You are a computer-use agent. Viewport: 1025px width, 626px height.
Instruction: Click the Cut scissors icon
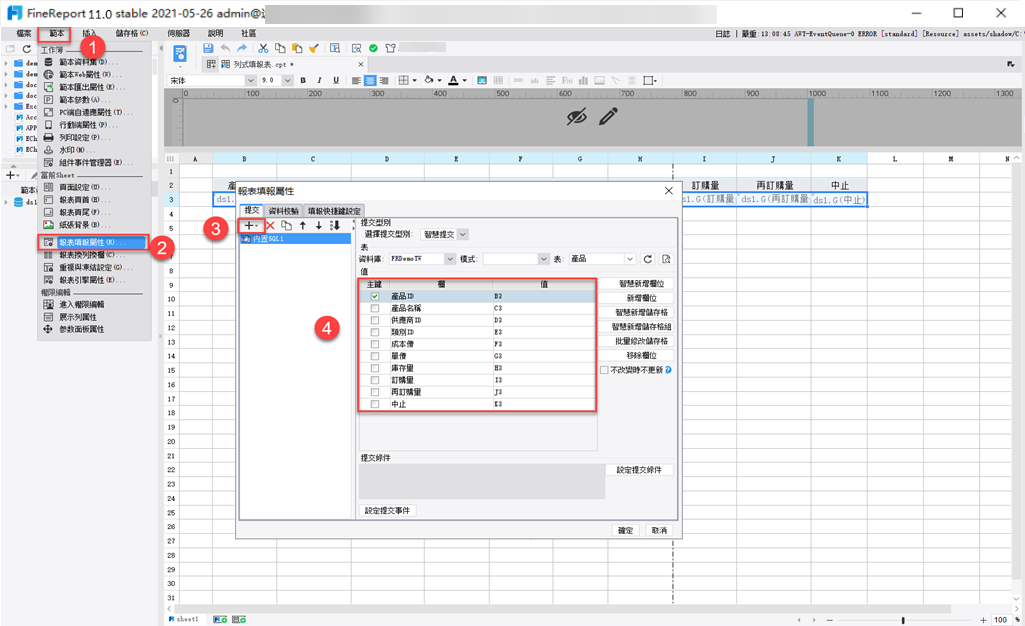click(263, 48)
